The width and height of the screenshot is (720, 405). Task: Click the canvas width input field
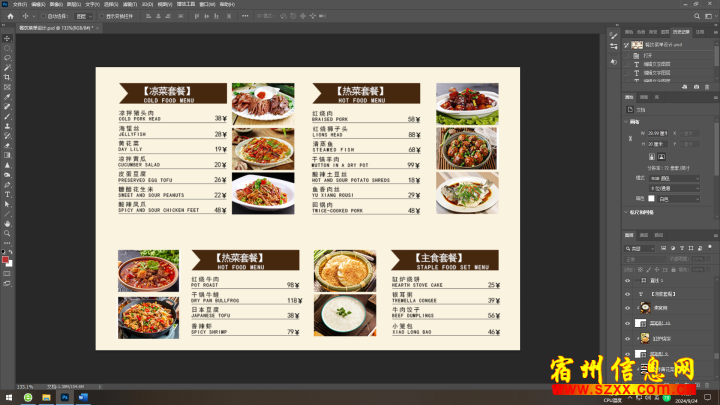click(658, 133)
